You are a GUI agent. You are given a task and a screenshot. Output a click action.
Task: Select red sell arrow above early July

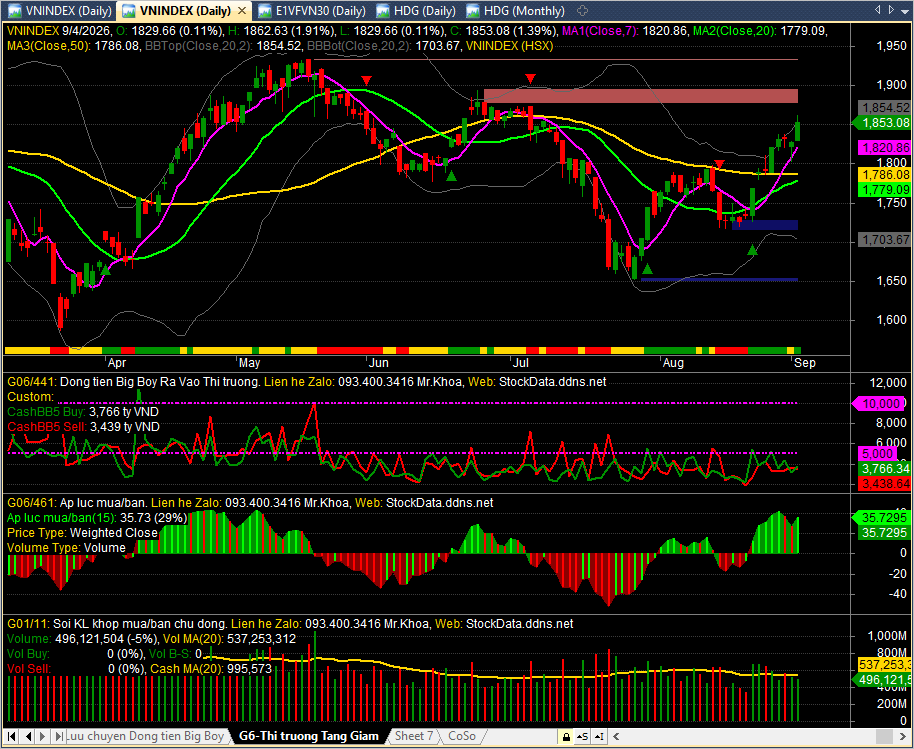point(530,78)
